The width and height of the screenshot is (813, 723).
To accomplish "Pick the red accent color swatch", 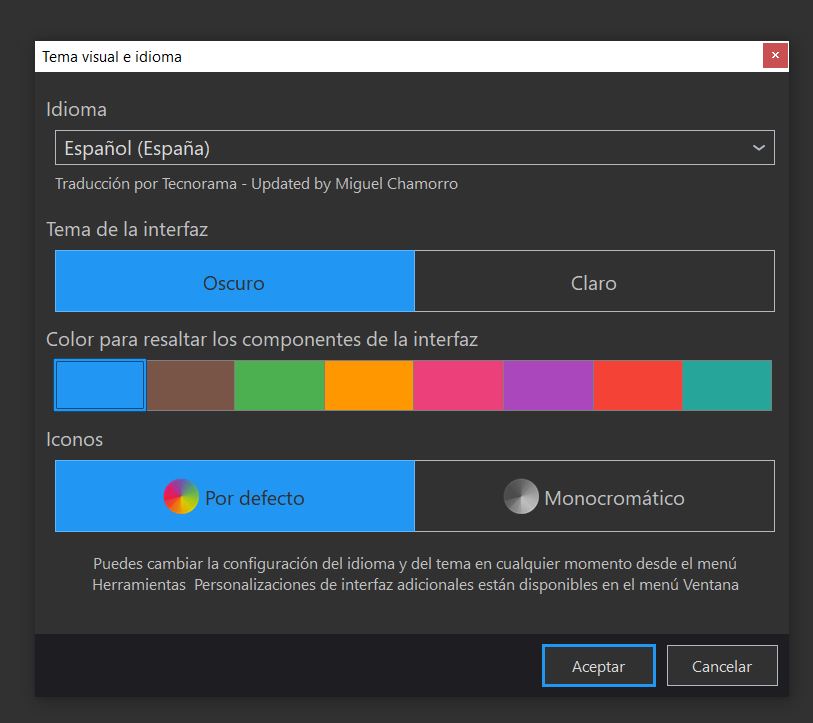I will pos(638,386).
